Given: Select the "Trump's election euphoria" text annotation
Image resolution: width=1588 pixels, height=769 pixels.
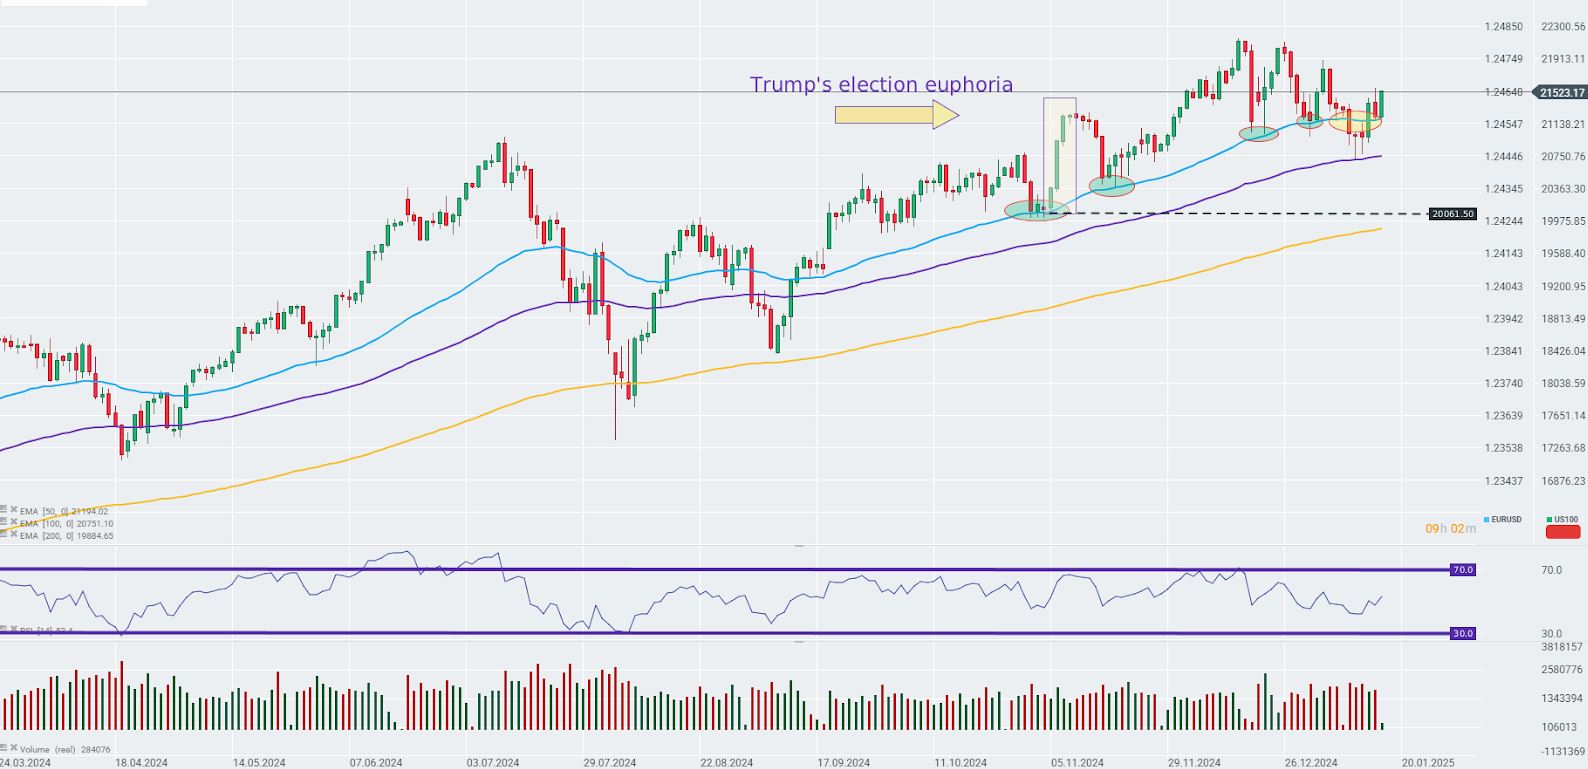Looking at the screenshot, I should (881, 85).
